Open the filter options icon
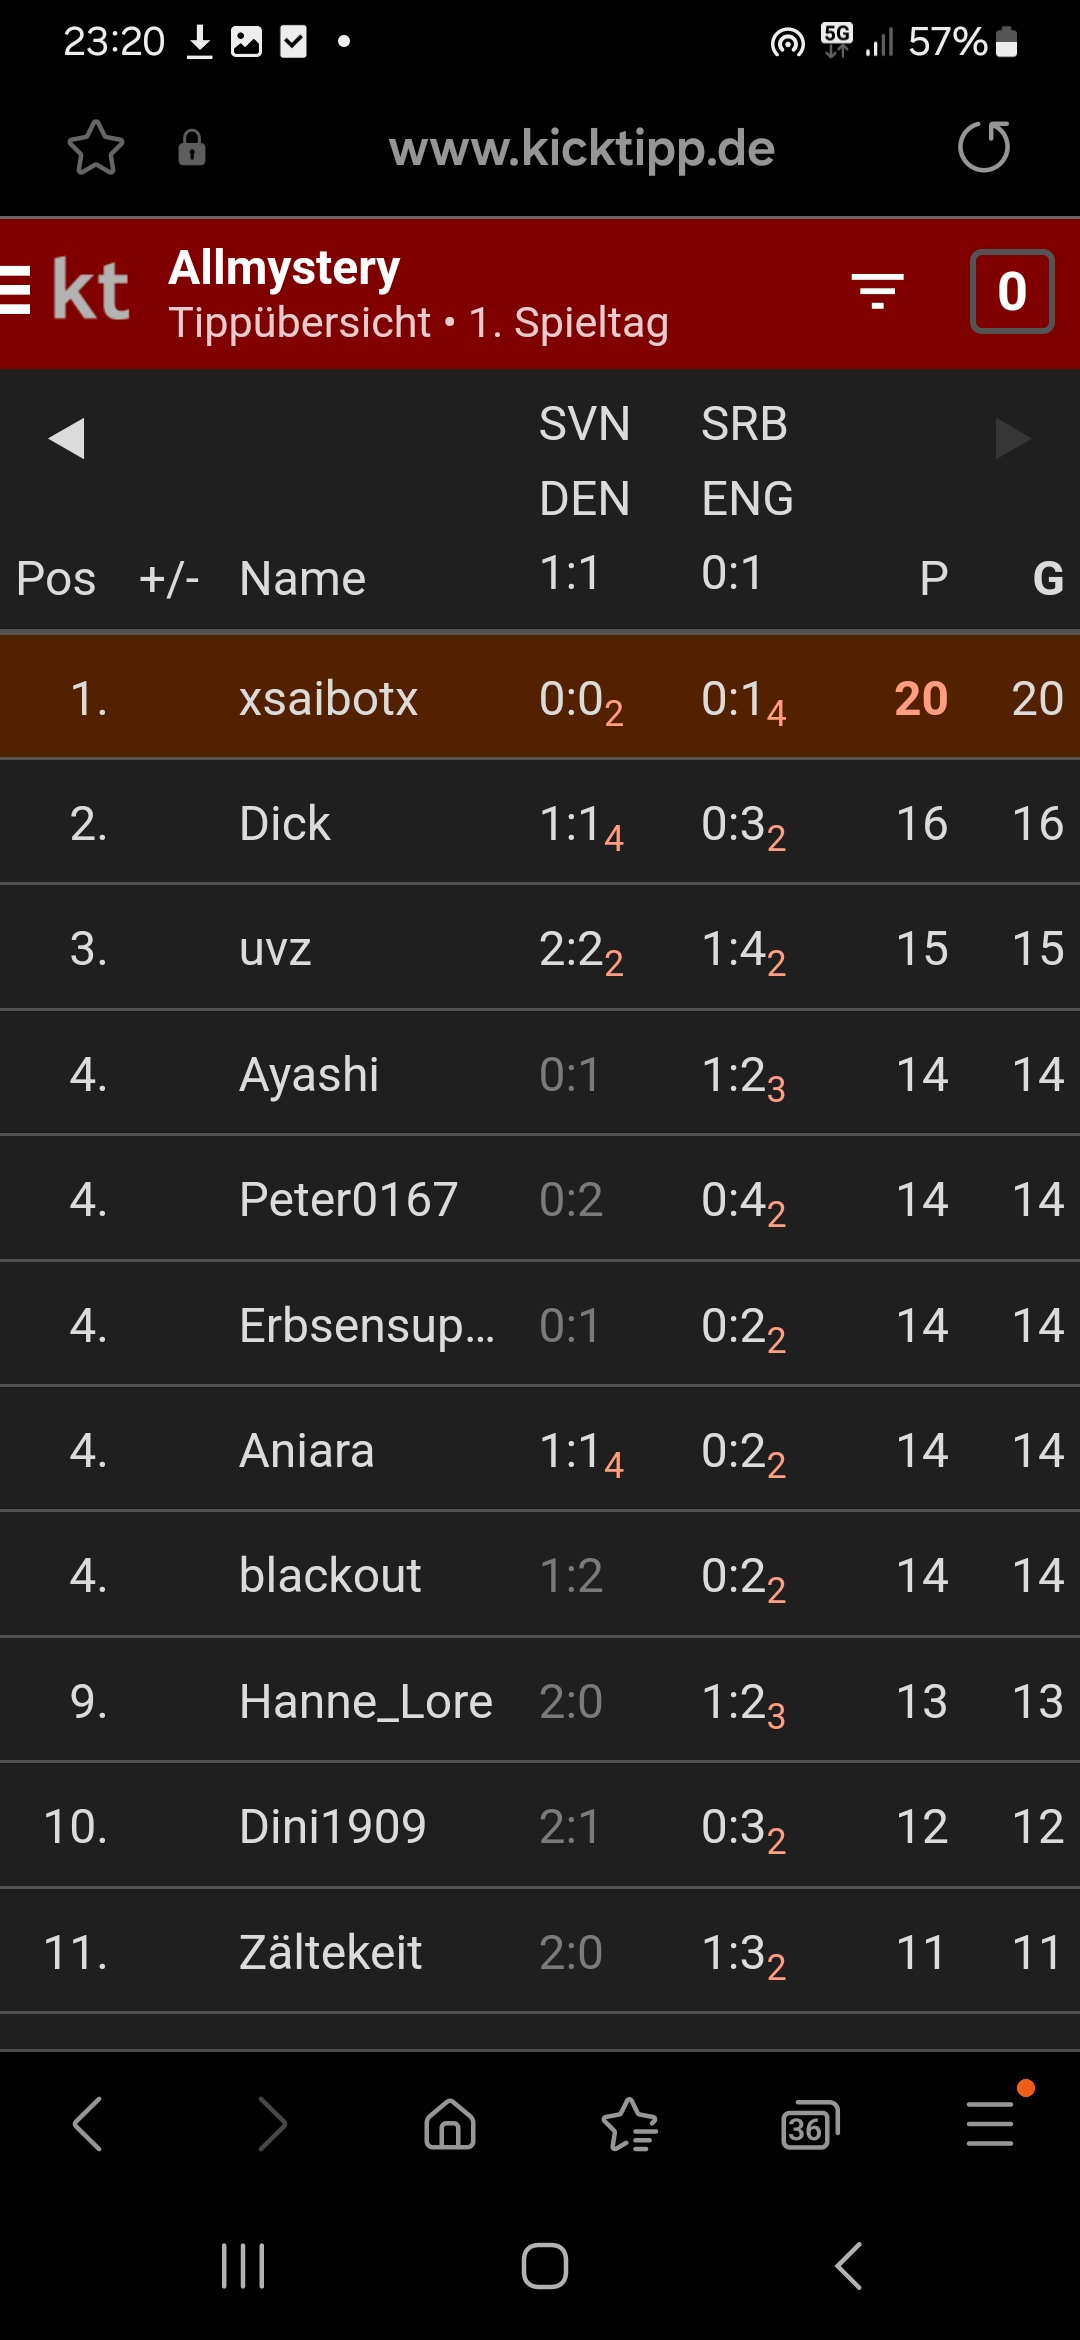1080x2340 pixels. click(x=878, y=291)
